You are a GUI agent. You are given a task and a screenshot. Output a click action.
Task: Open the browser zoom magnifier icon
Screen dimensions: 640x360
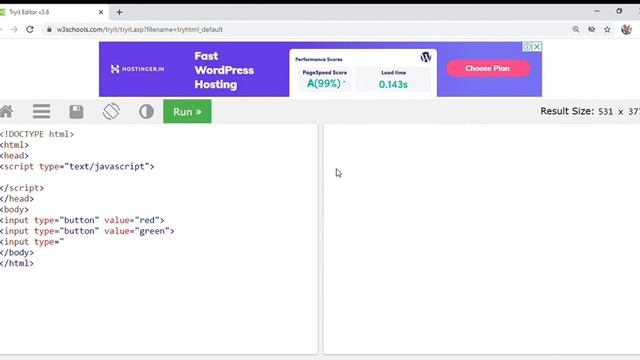tap(576, 29)
